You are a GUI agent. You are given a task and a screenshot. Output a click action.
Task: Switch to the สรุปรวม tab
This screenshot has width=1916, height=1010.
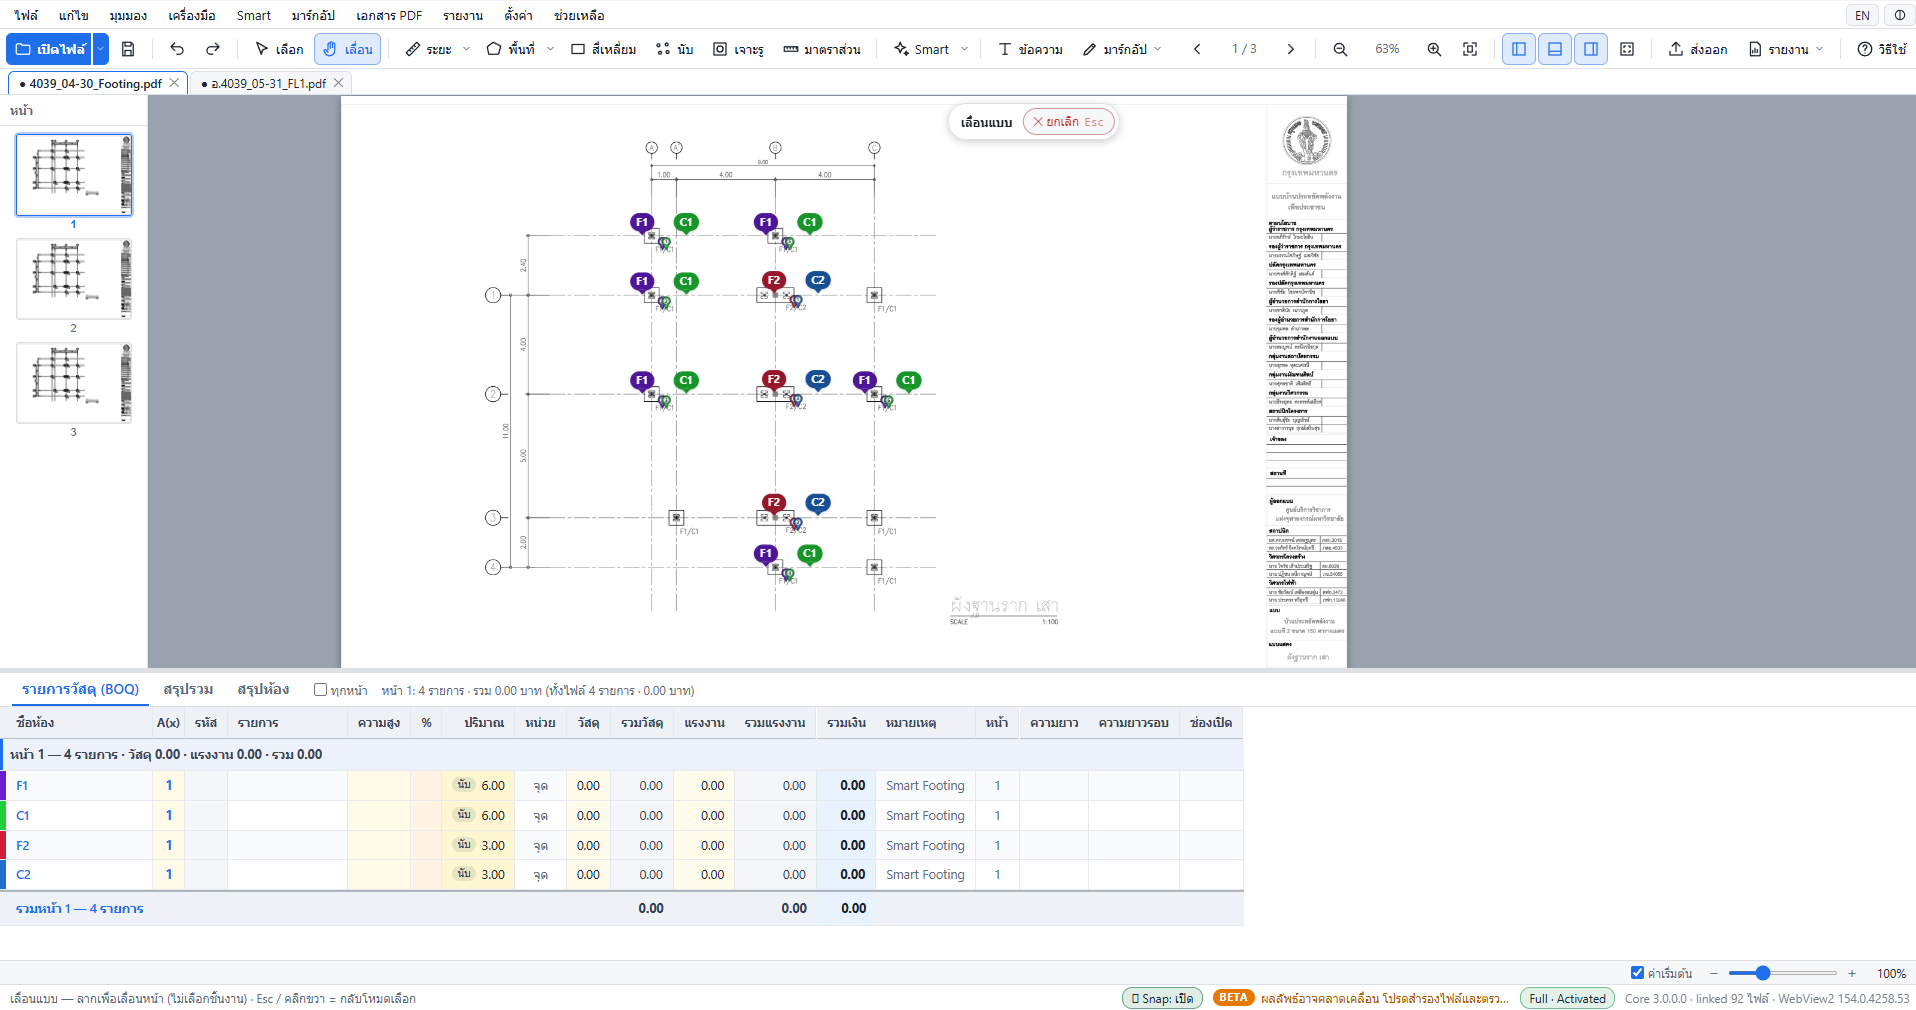coord(188,690)
